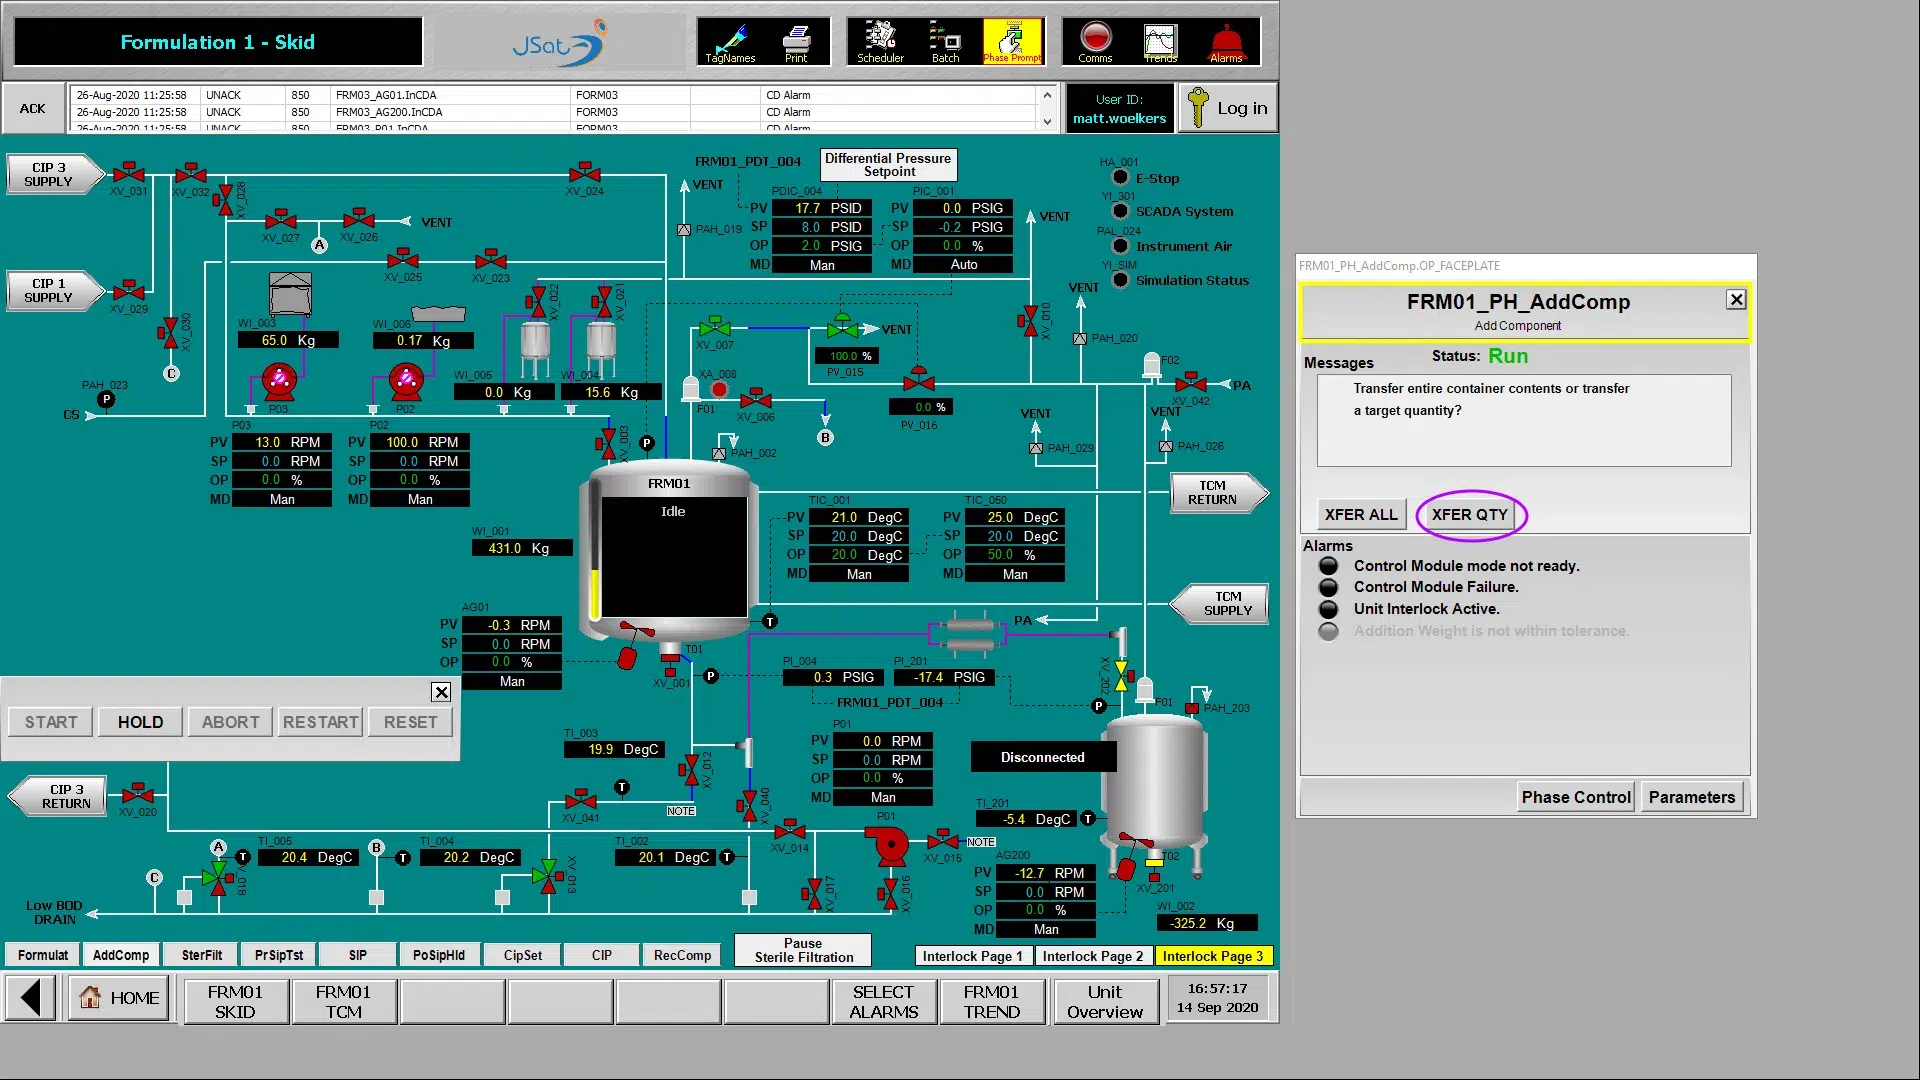Viewport: 1920px width, 1080px height.
Task: Select valve XV_041 symbol
Action: tap(581, 800)
